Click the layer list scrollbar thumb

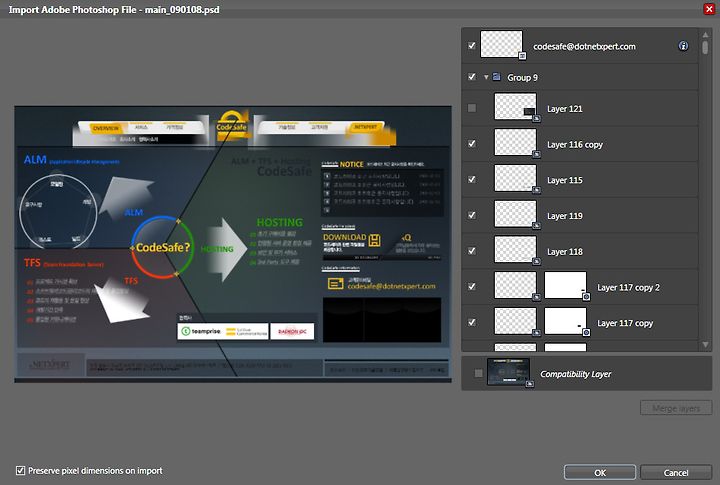click(705, 48)
